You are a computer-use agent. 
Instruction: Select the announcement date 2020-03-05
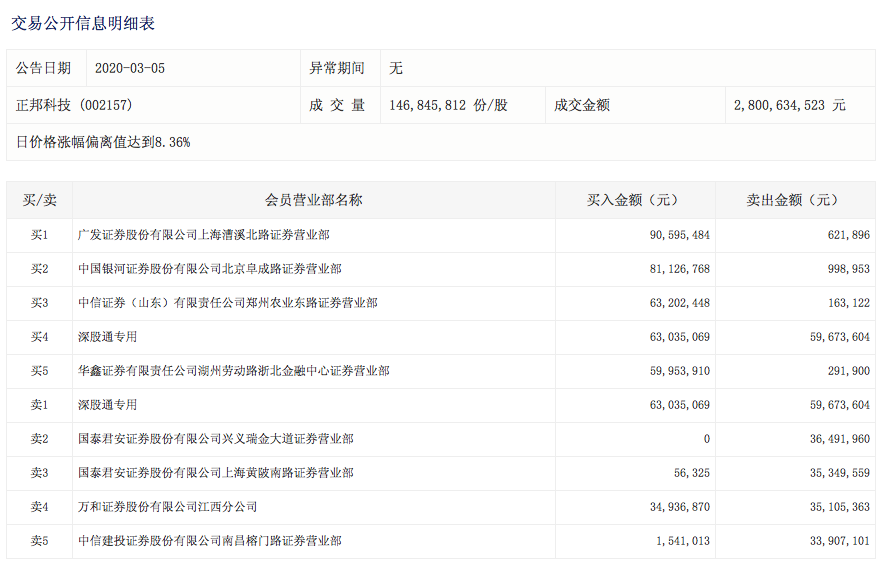129,68
